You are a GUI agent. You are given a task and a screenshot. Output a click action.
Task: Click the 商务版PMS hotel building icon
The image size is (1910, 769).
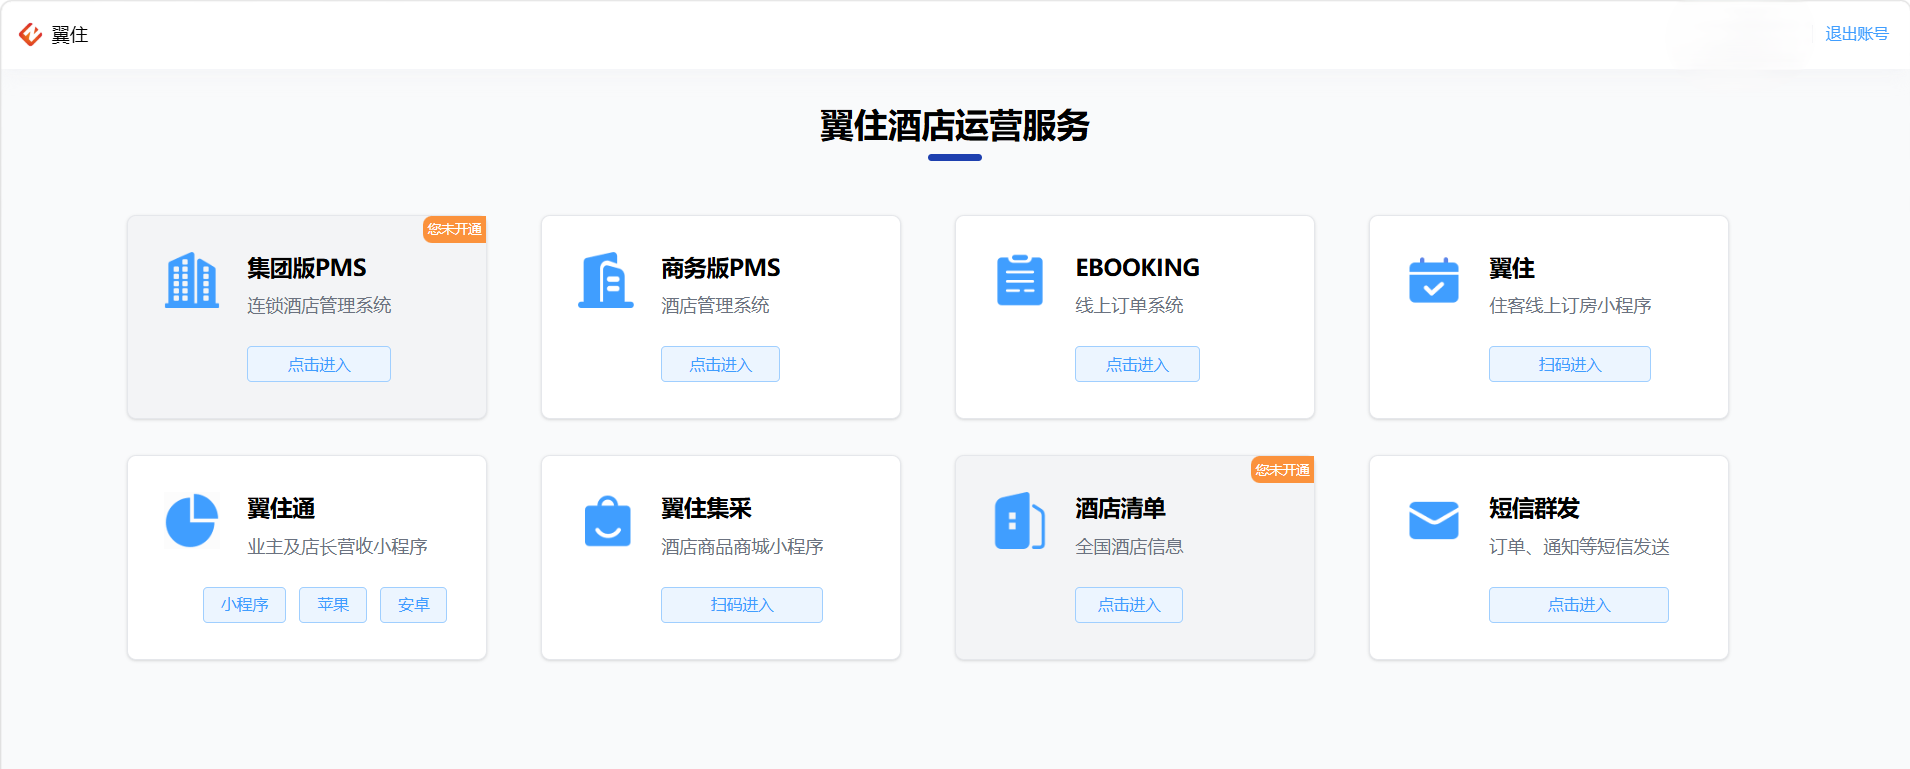606,280
